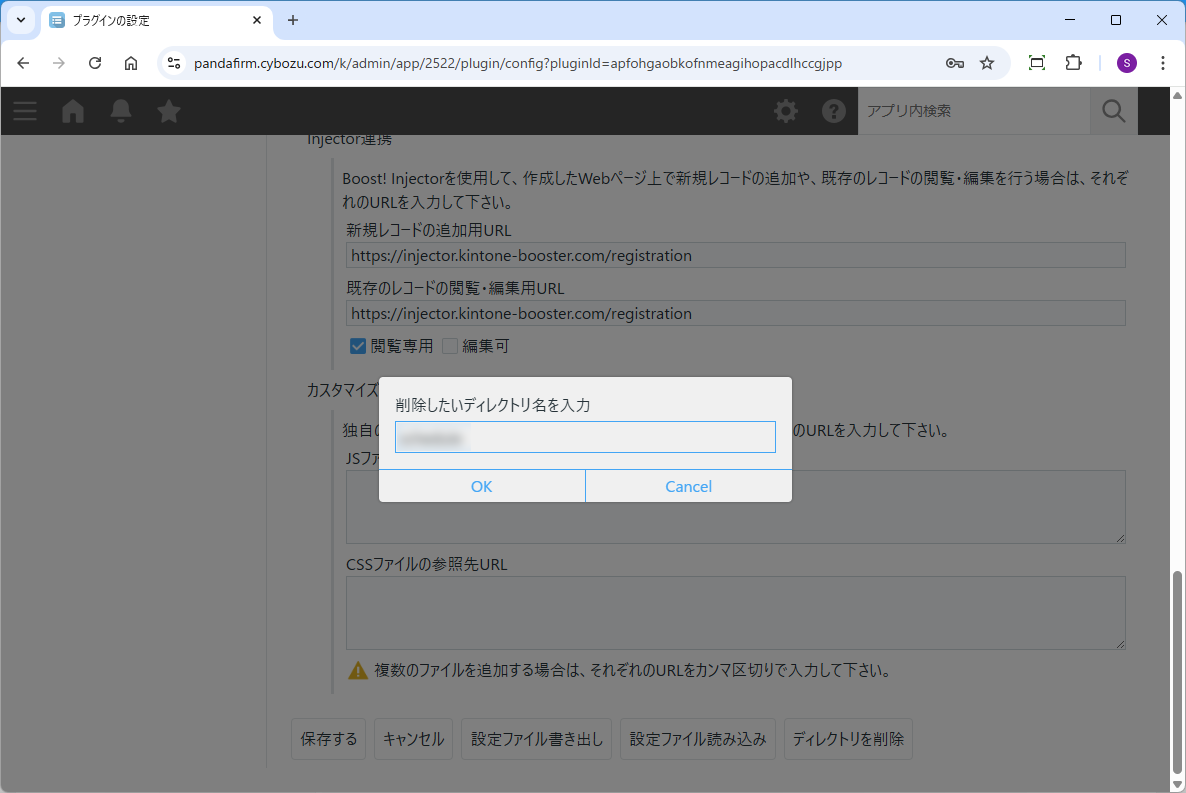The width and height of the screenshot is (1186, 793).
Task: Click the directory name input field
Action: click(x=585, y=437)
